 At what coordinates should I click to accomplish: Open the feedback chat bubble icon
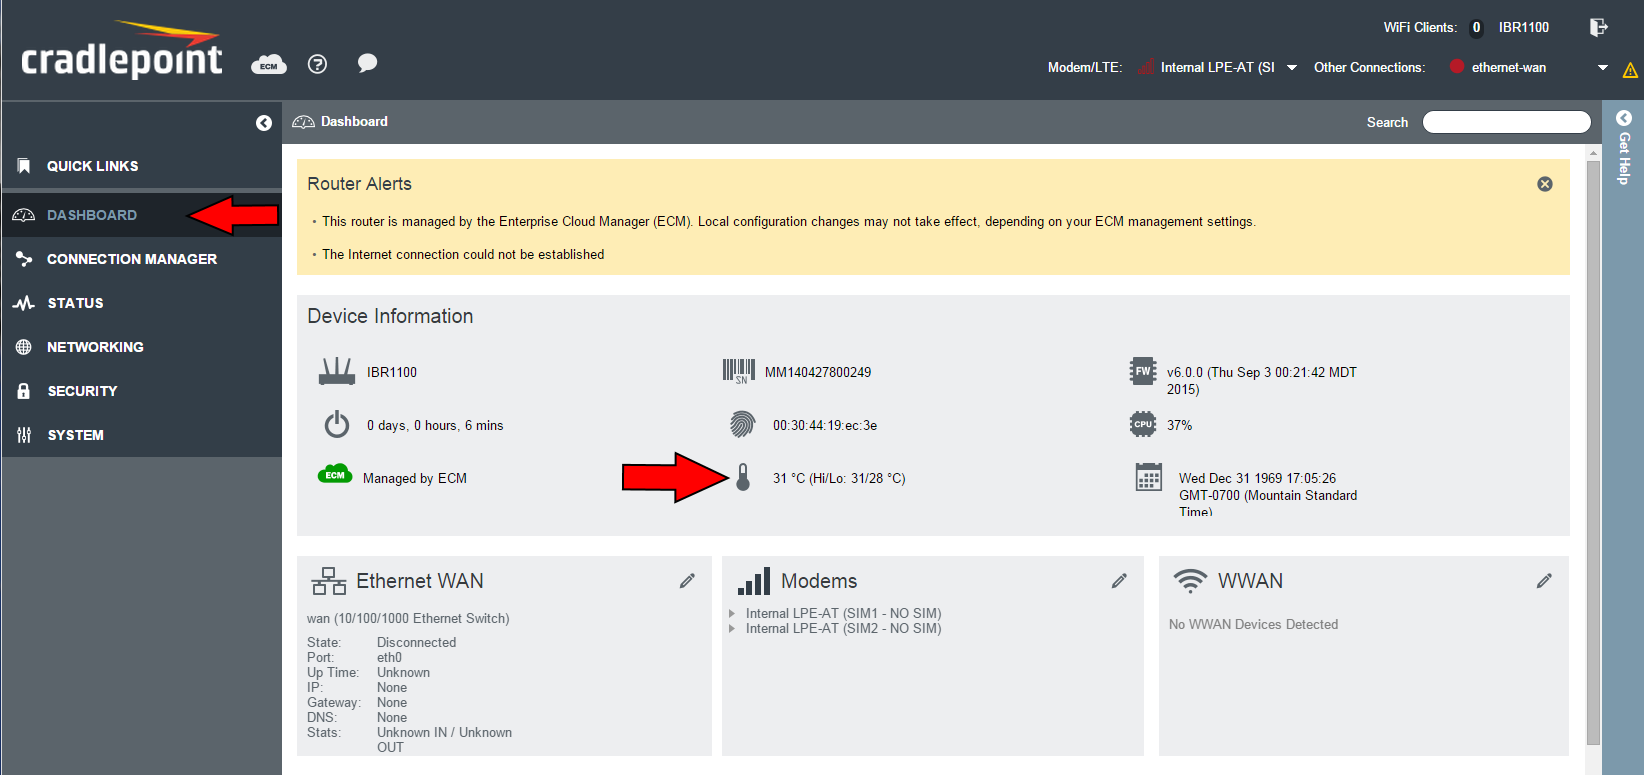coord(367,63)
